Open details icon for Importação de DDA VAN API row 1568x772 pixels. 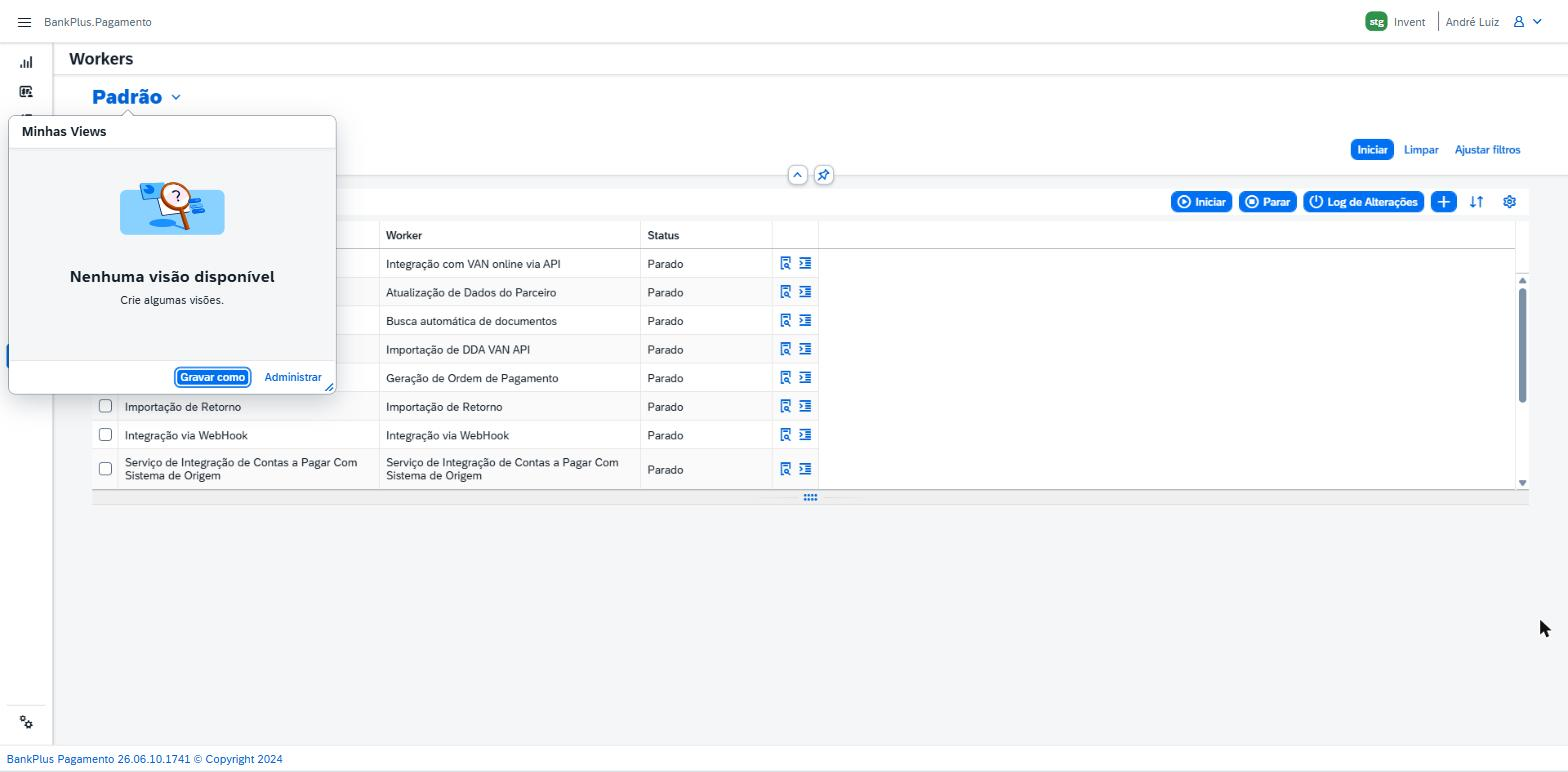click(x=786, y=349)
